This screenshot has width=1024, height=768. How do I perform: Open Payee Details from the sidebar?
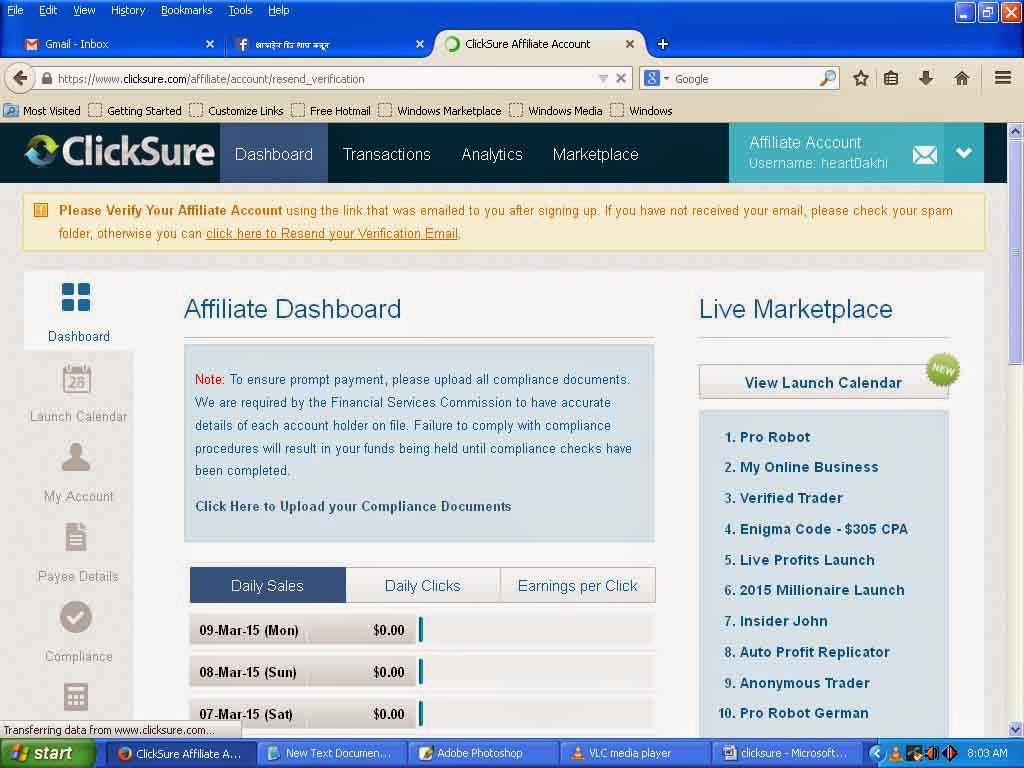[x=77, y=538]
